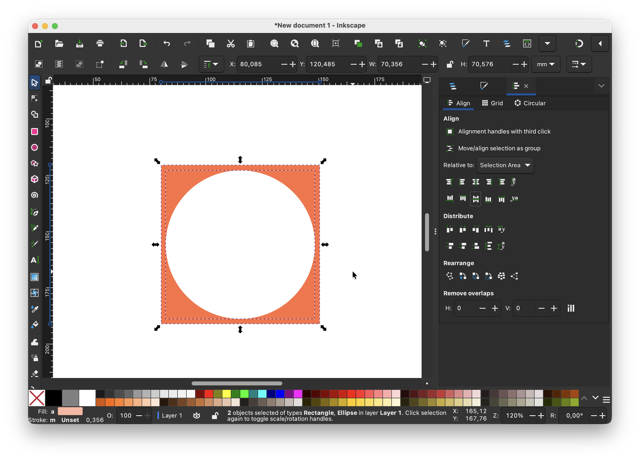This screenshot has height=461, width=640.
Task: Increase the zoom level value
Action: [541, 416]
